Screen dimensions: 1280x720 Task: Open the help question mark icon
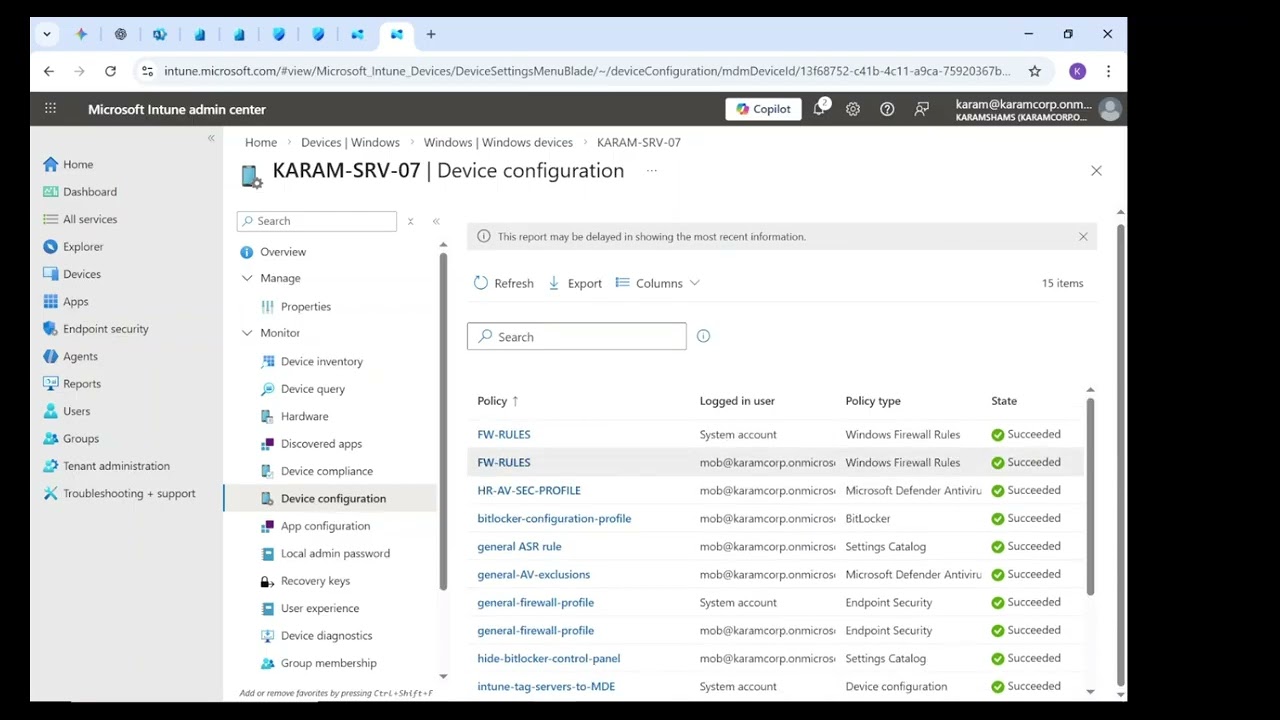point(887,109)
